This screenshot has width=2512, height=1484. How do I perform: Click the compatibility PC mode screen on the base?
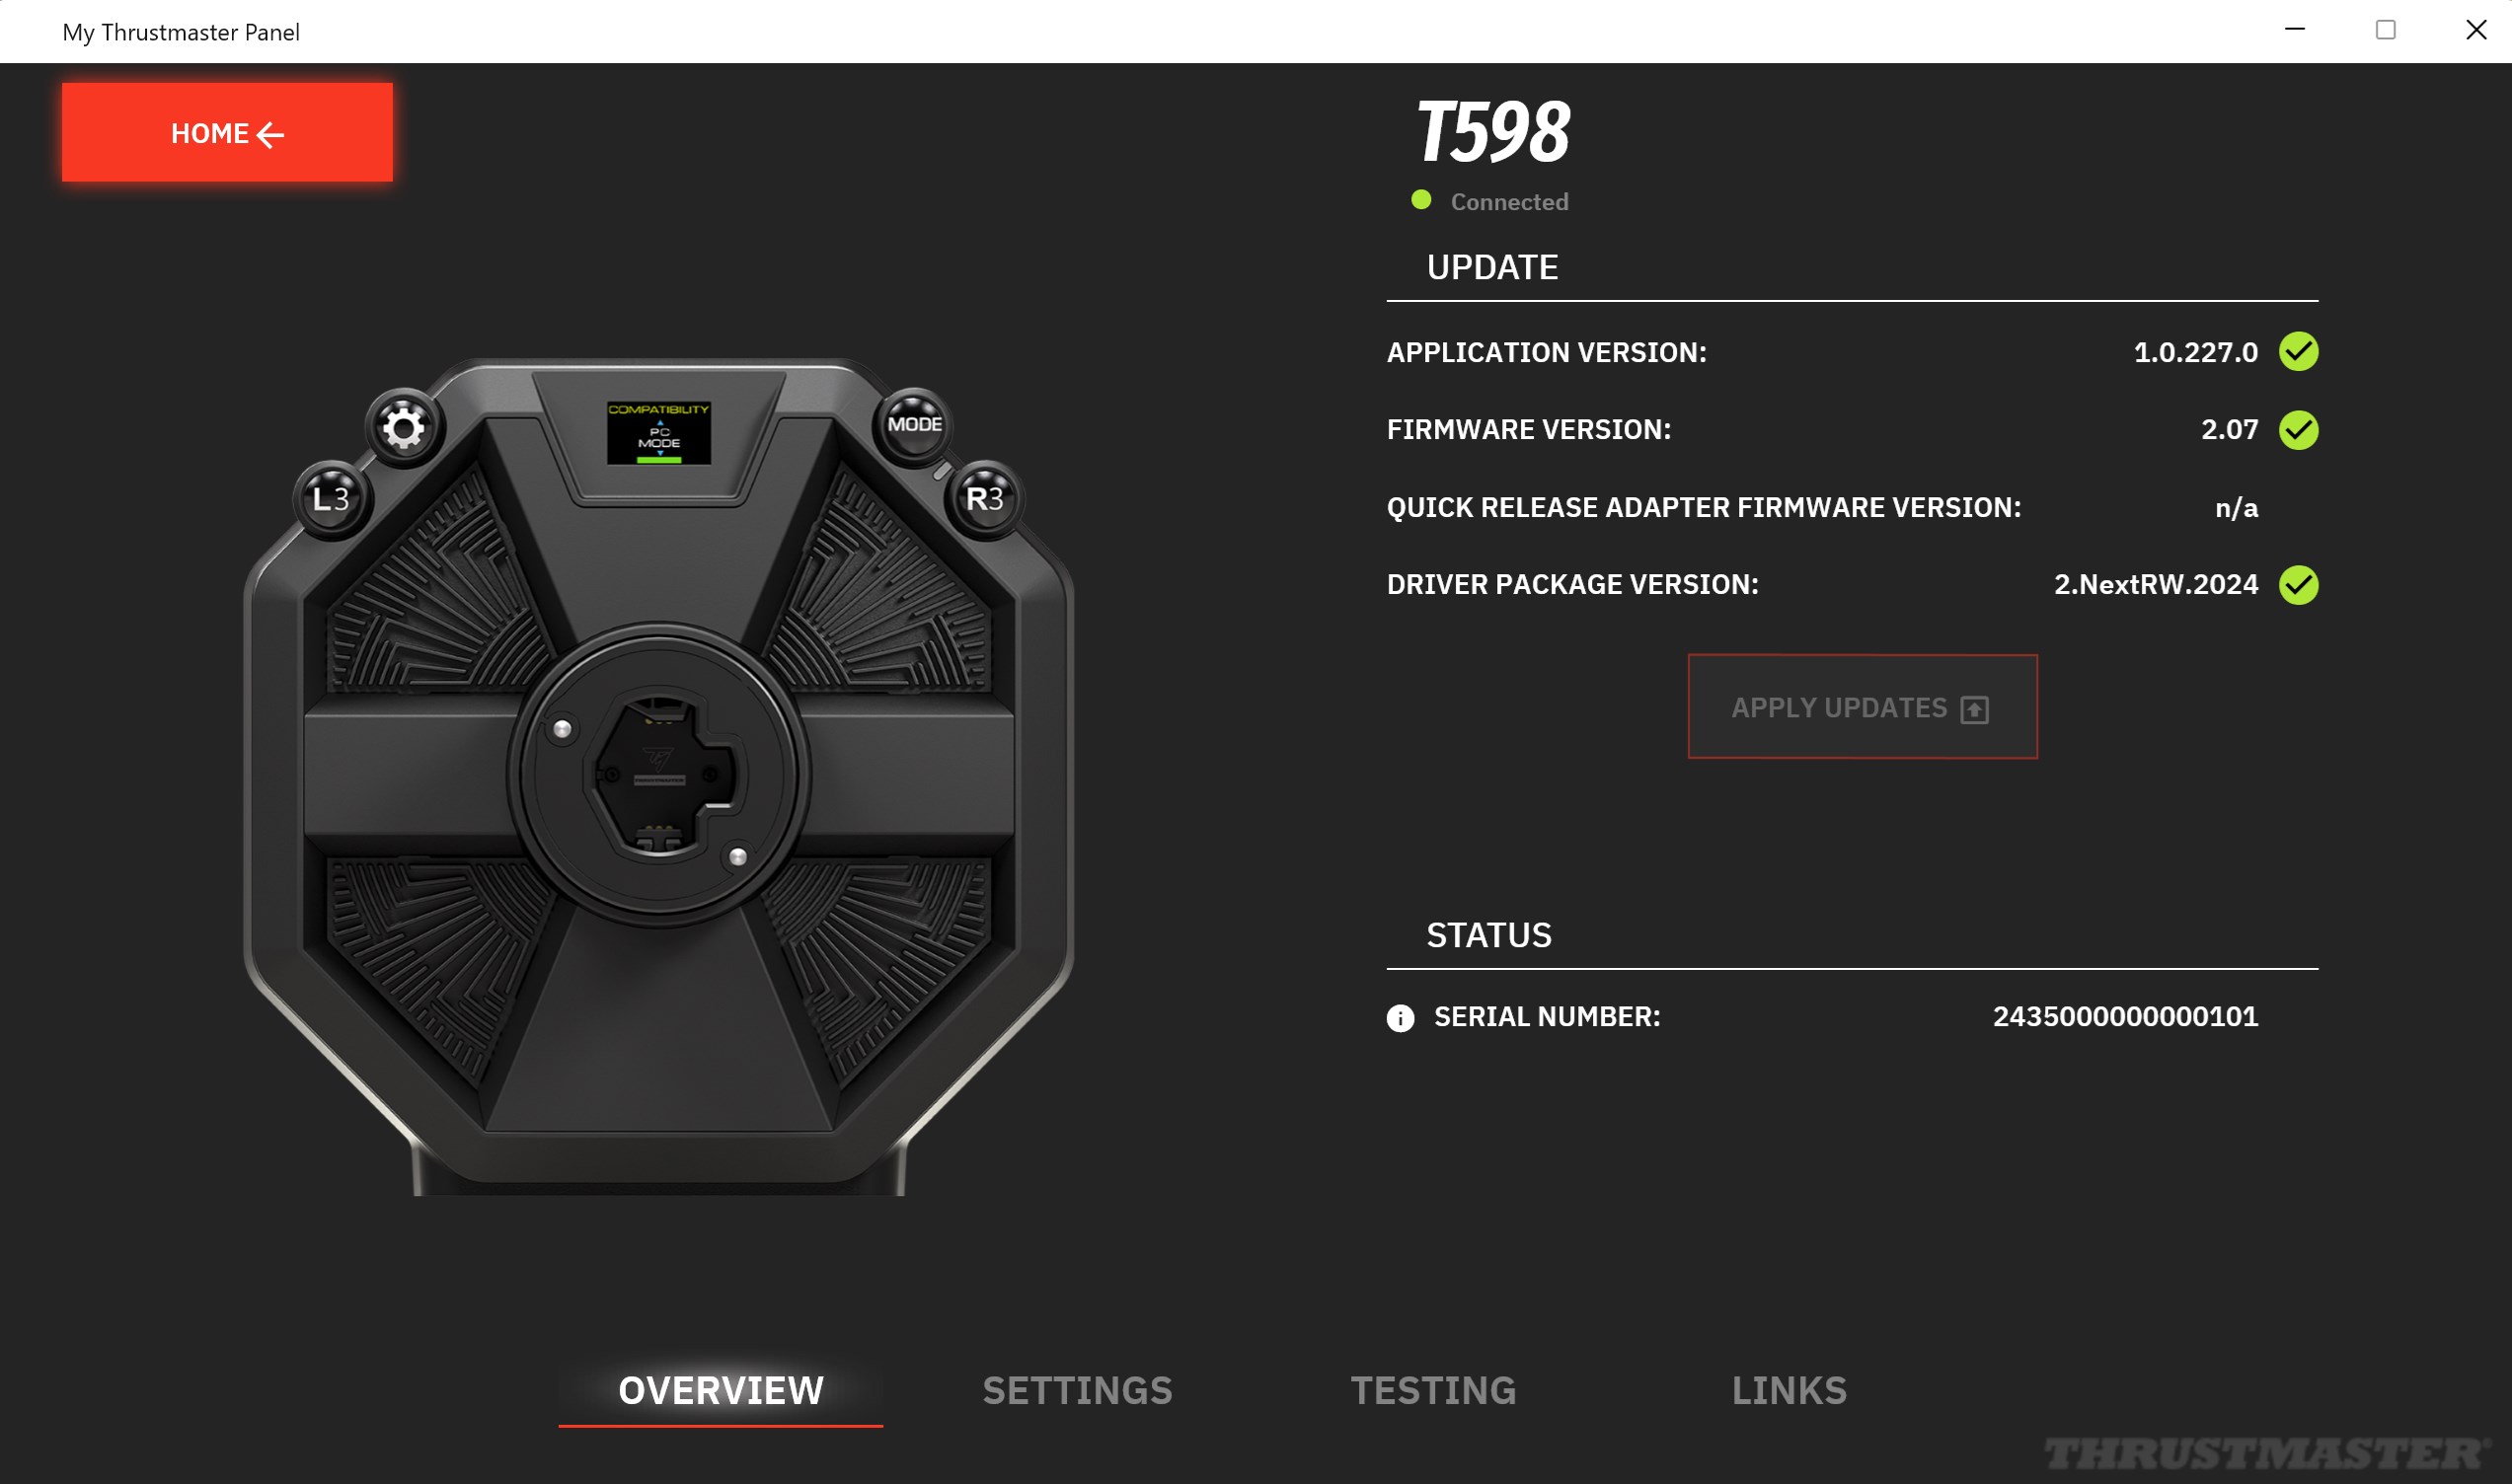click(659, 433)
